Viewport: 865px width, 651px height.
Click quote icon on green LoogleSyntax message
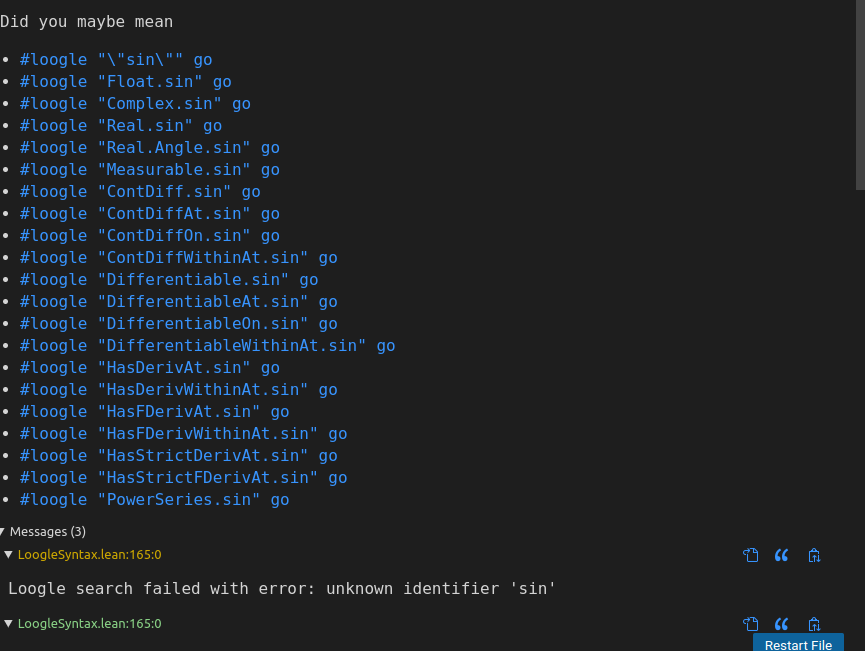point(782,624)
